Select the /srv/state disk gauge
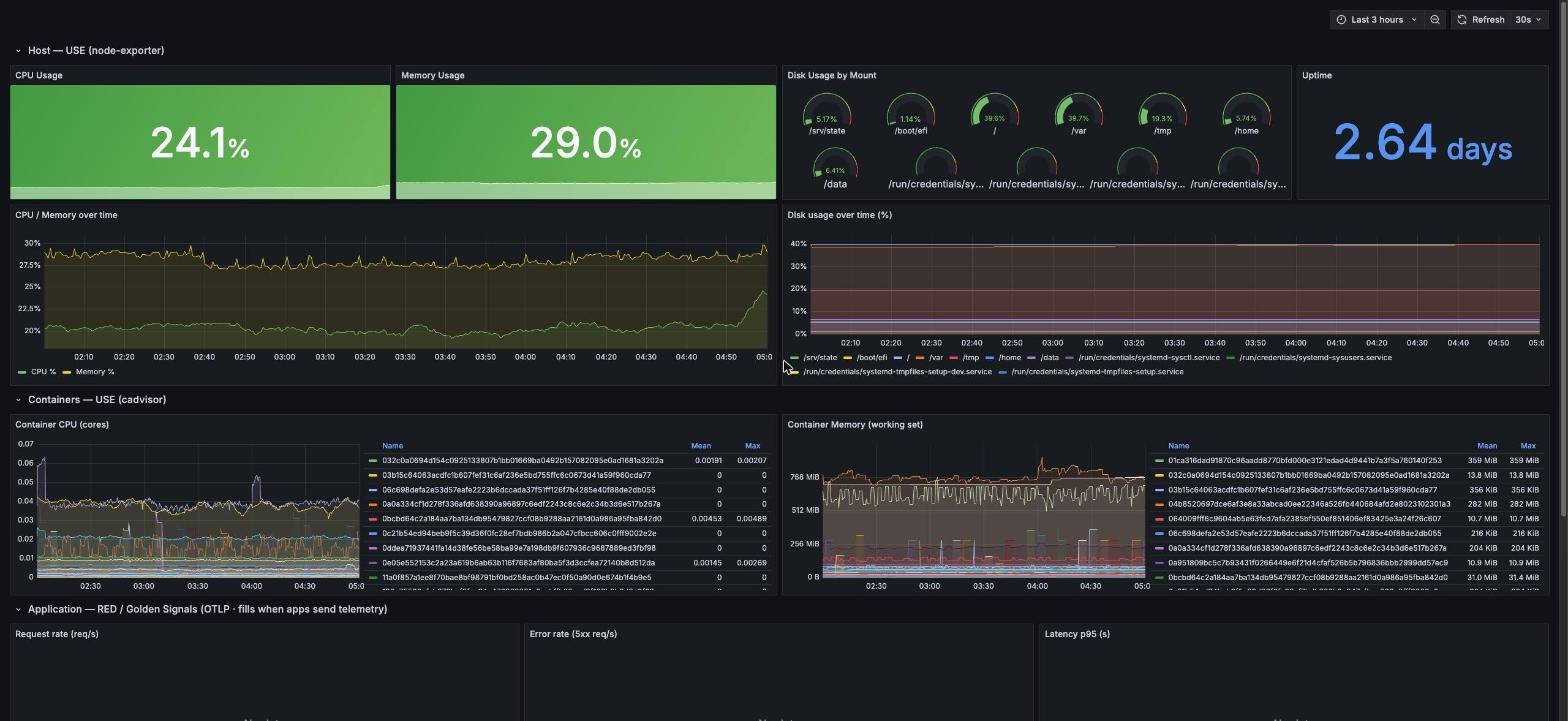This screenshot has height=721, width=1568. tap(827, 115)
